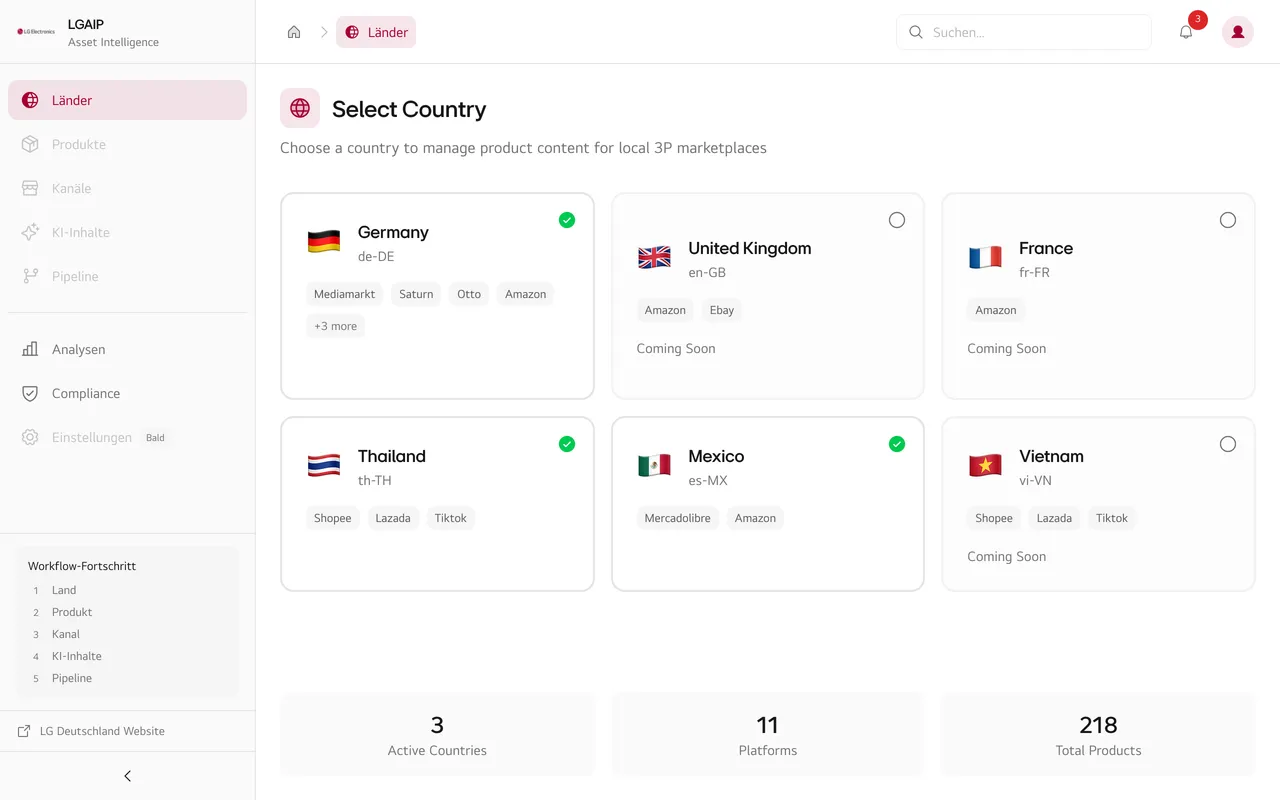The image size is (1280, 800).
Task: Click the Tiktok tag on Thailand card
Action: tap(450, 518)
